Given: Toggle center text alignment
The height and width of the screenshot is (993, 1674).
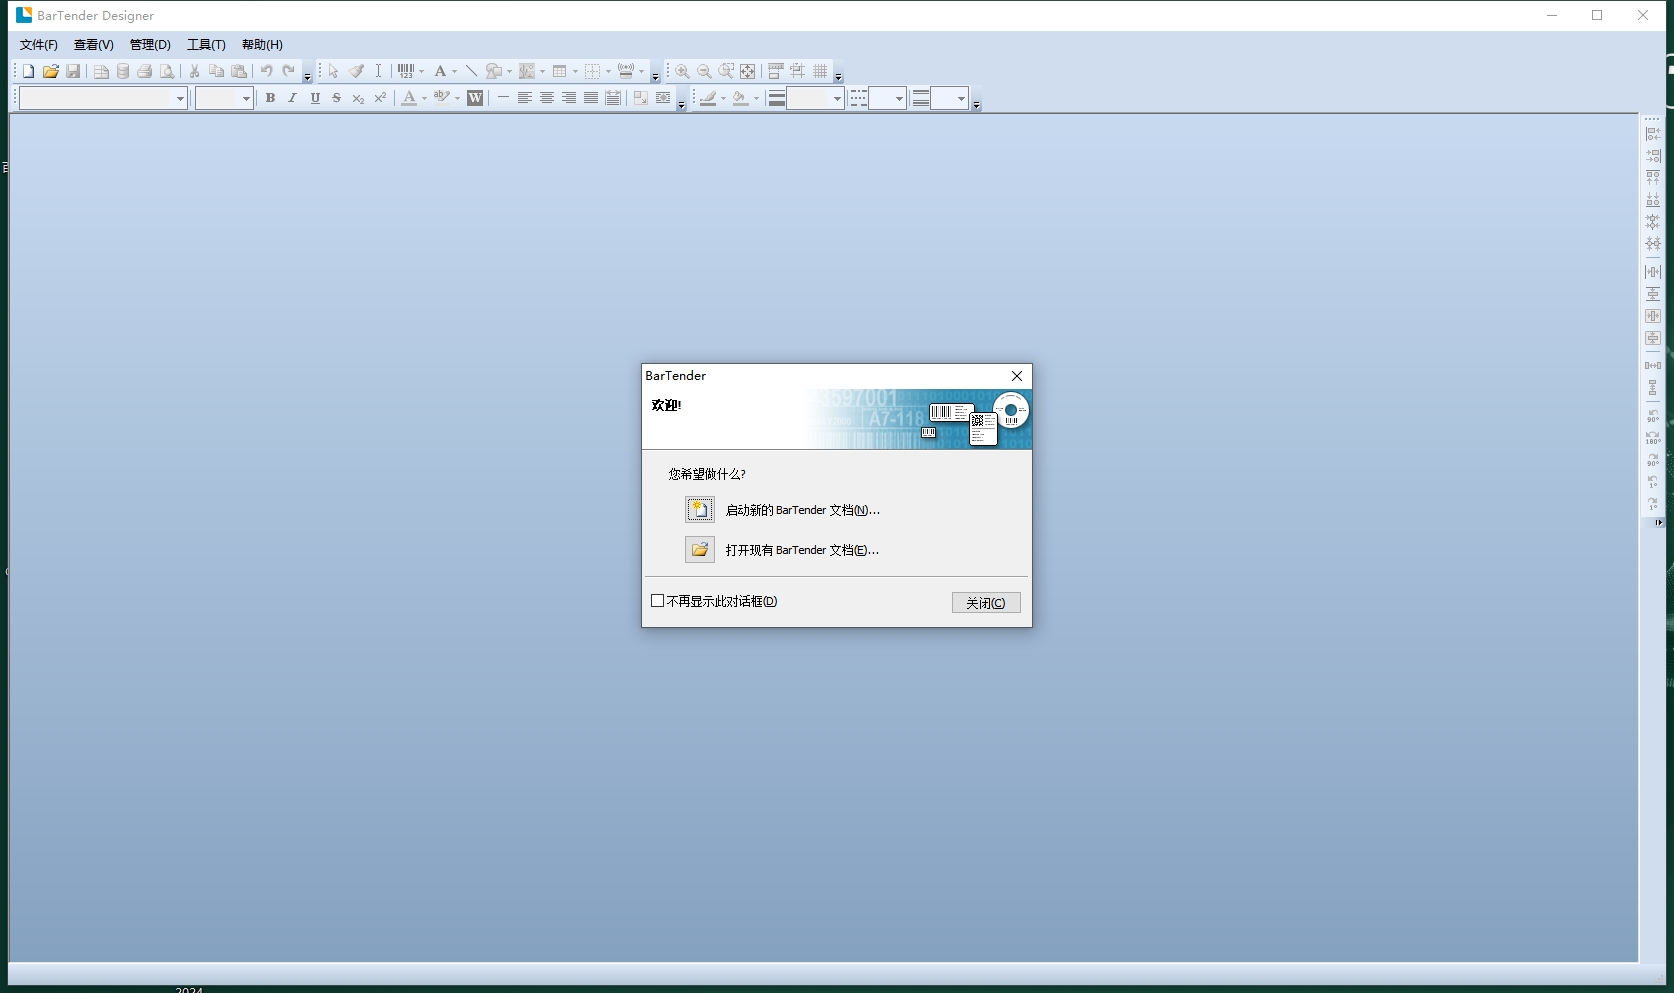Looking at the screenshot, I should click(547, 98).
